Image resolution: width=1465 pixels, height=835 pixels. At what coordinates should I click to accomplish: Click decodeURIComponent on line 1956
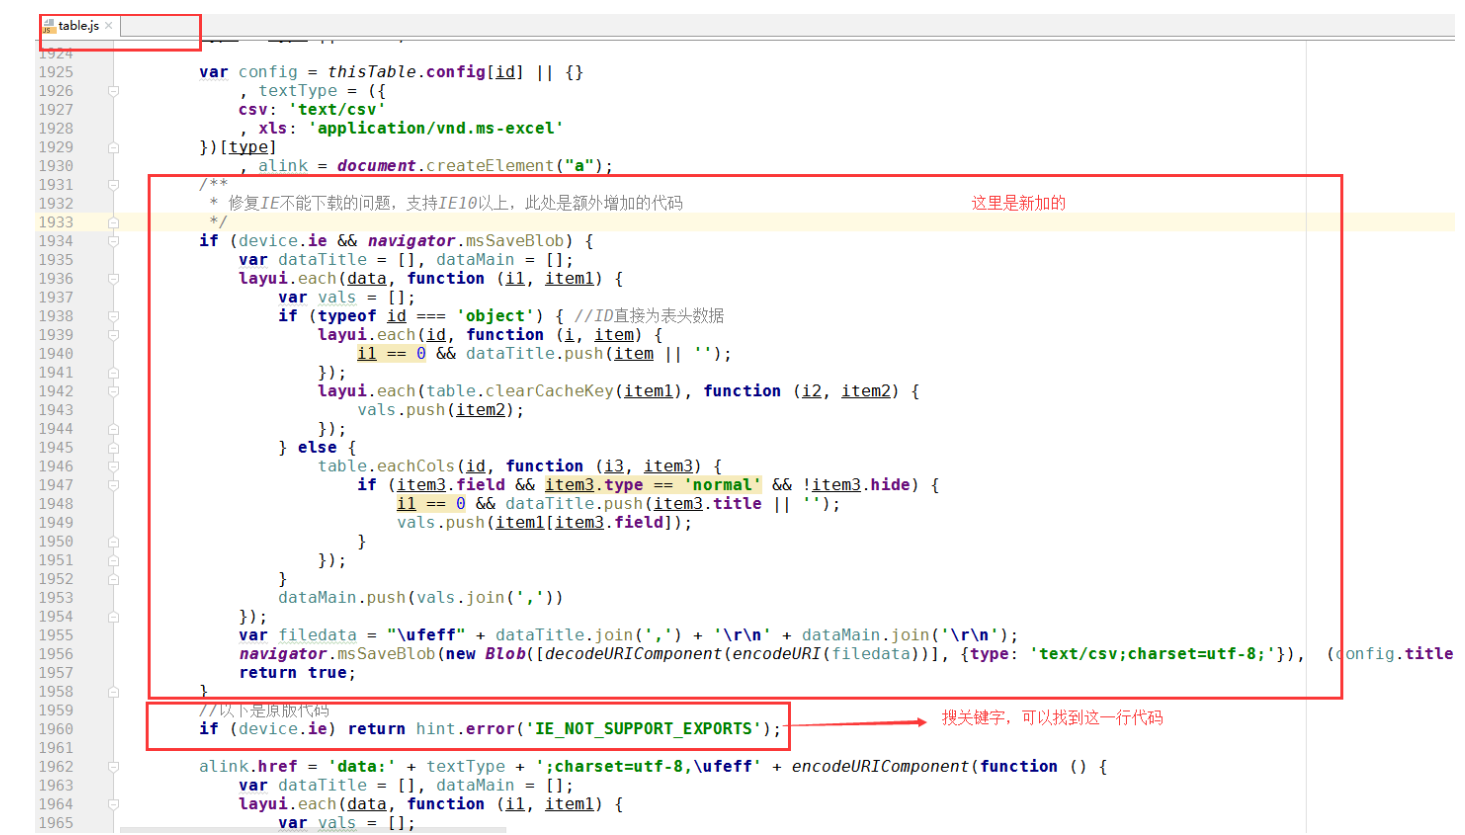pyautogui.click(x=634, y=654)
